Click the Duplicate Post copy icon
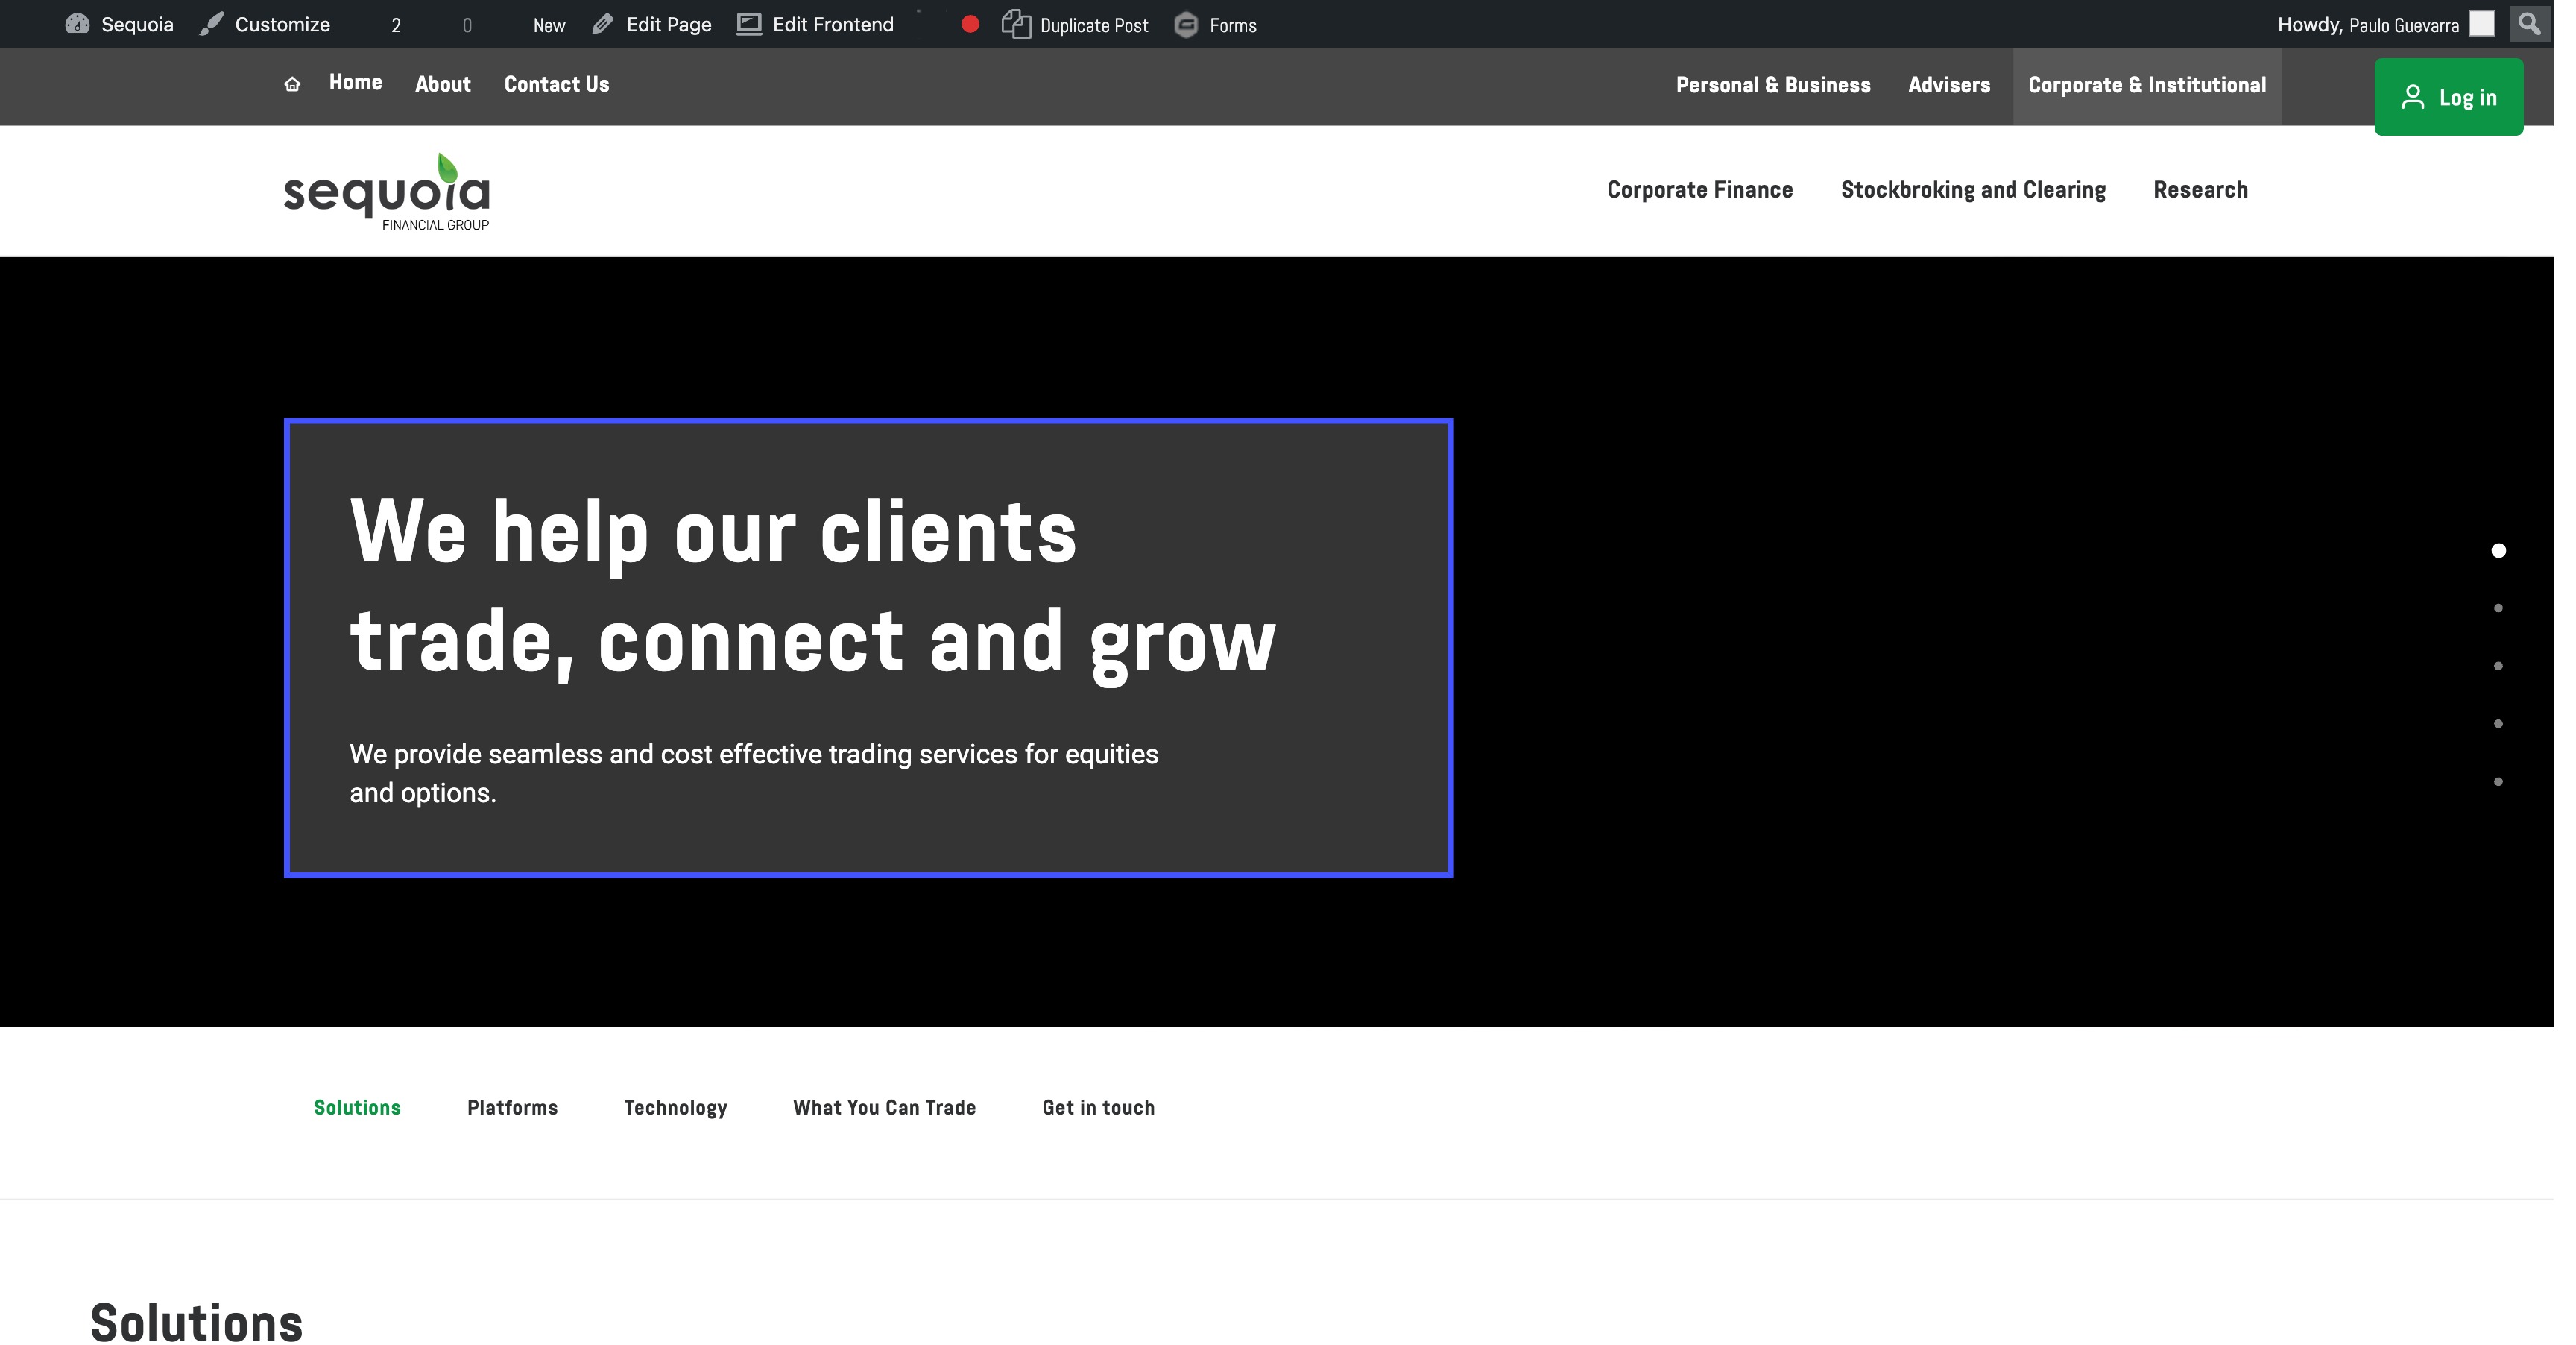The width and height of the screenshot is (2576, 1345). 1016,24
